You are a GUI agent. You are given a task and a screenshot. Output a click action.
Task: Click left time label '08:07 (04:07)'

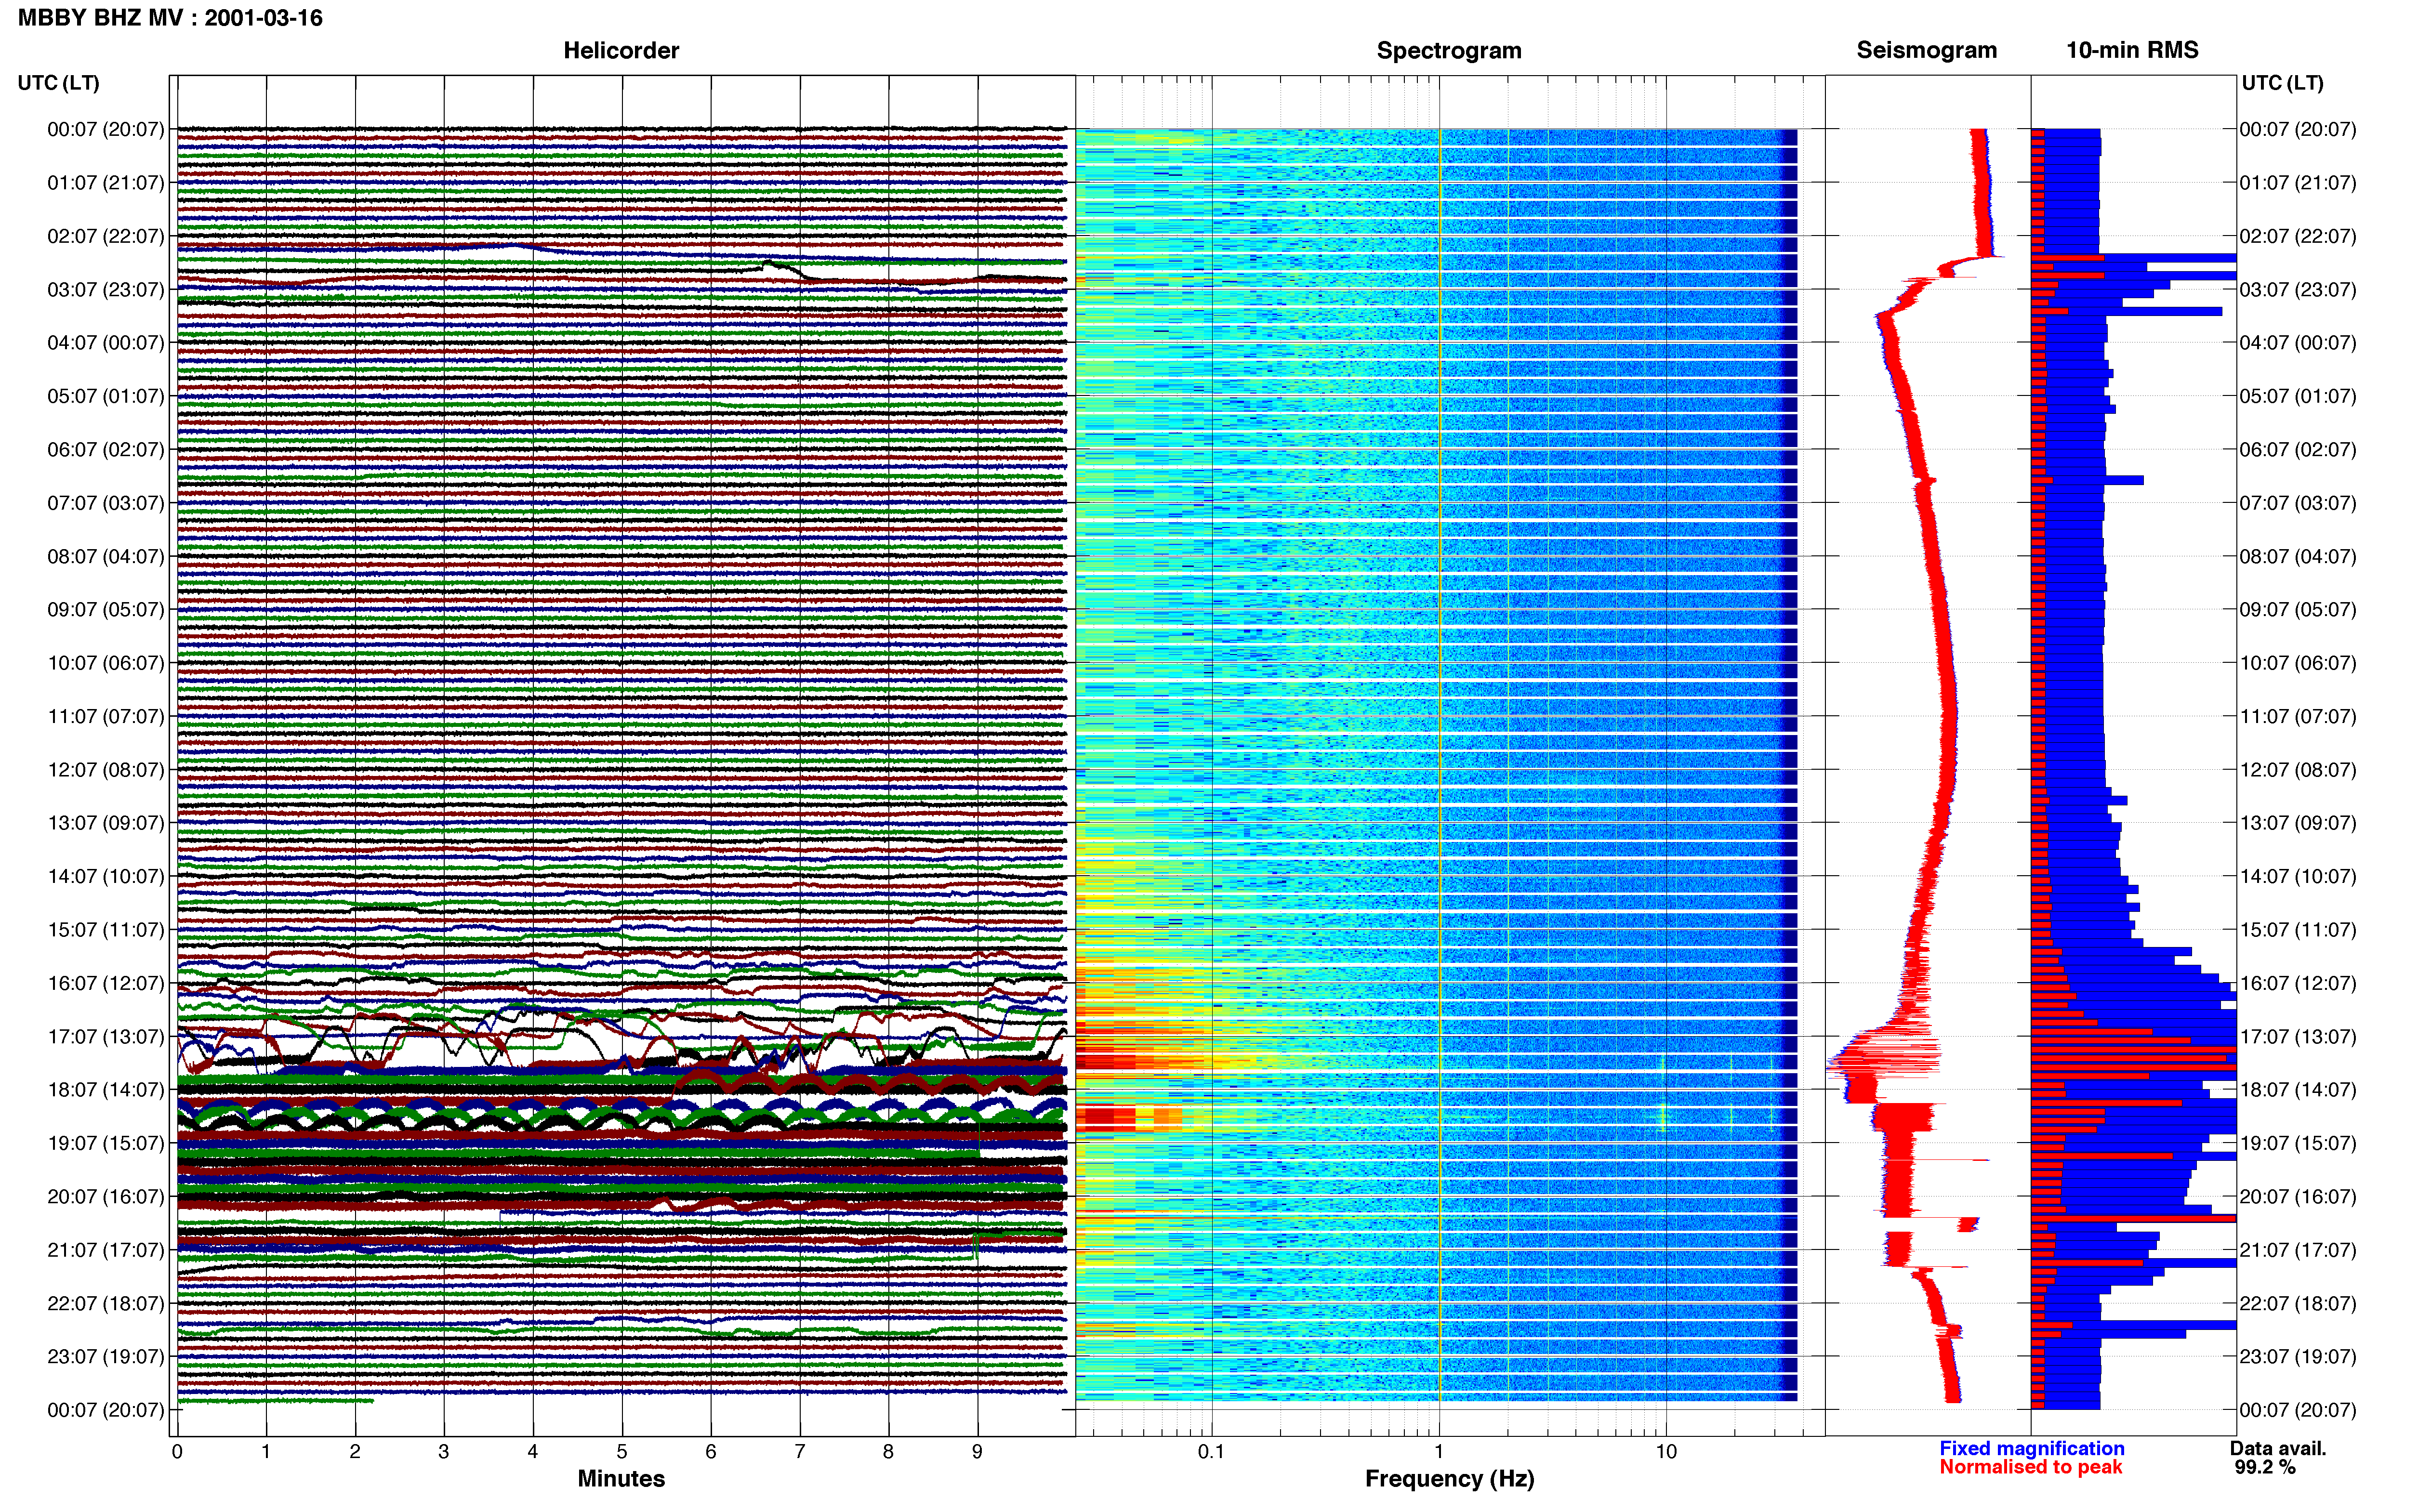pos(106,556)
